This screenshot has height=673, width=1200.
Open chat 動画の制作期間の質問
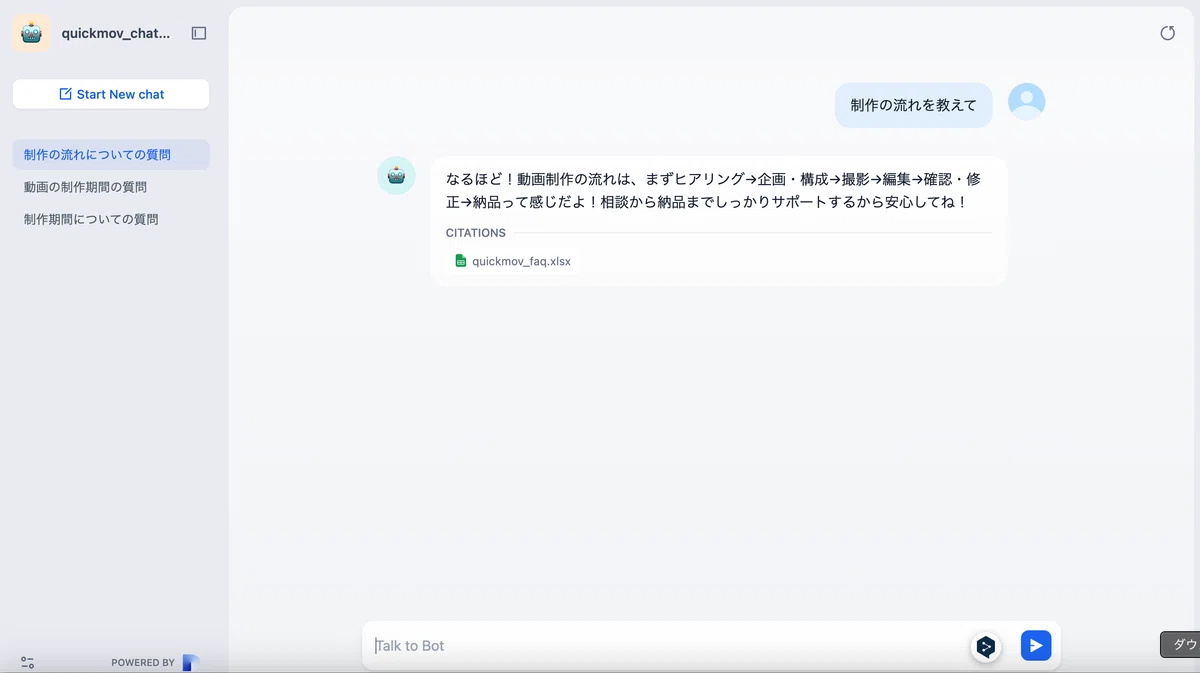(111, 187)
